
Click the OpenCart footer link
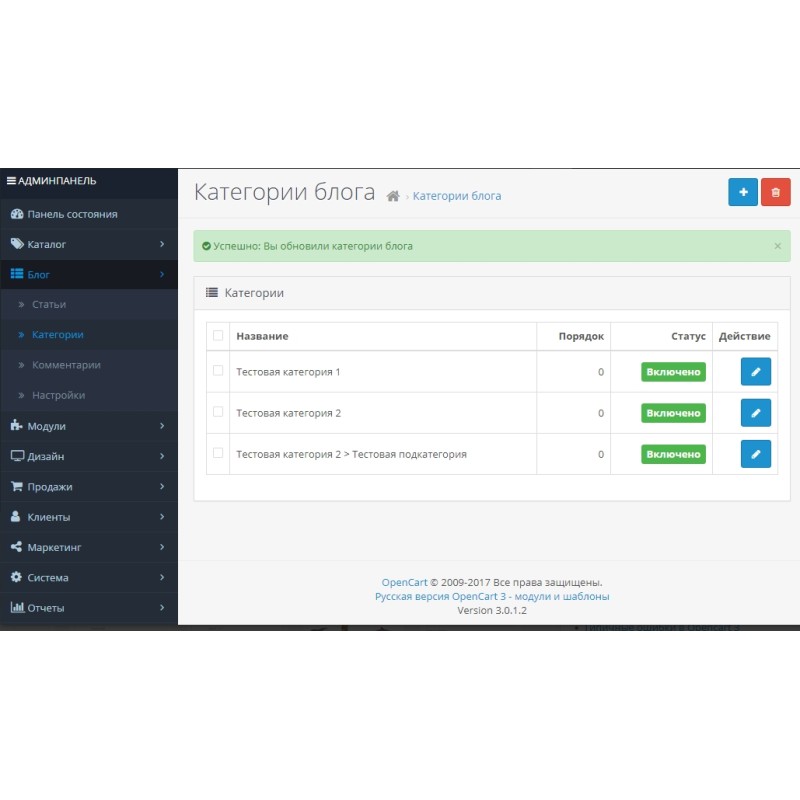[x=404, y=582]
